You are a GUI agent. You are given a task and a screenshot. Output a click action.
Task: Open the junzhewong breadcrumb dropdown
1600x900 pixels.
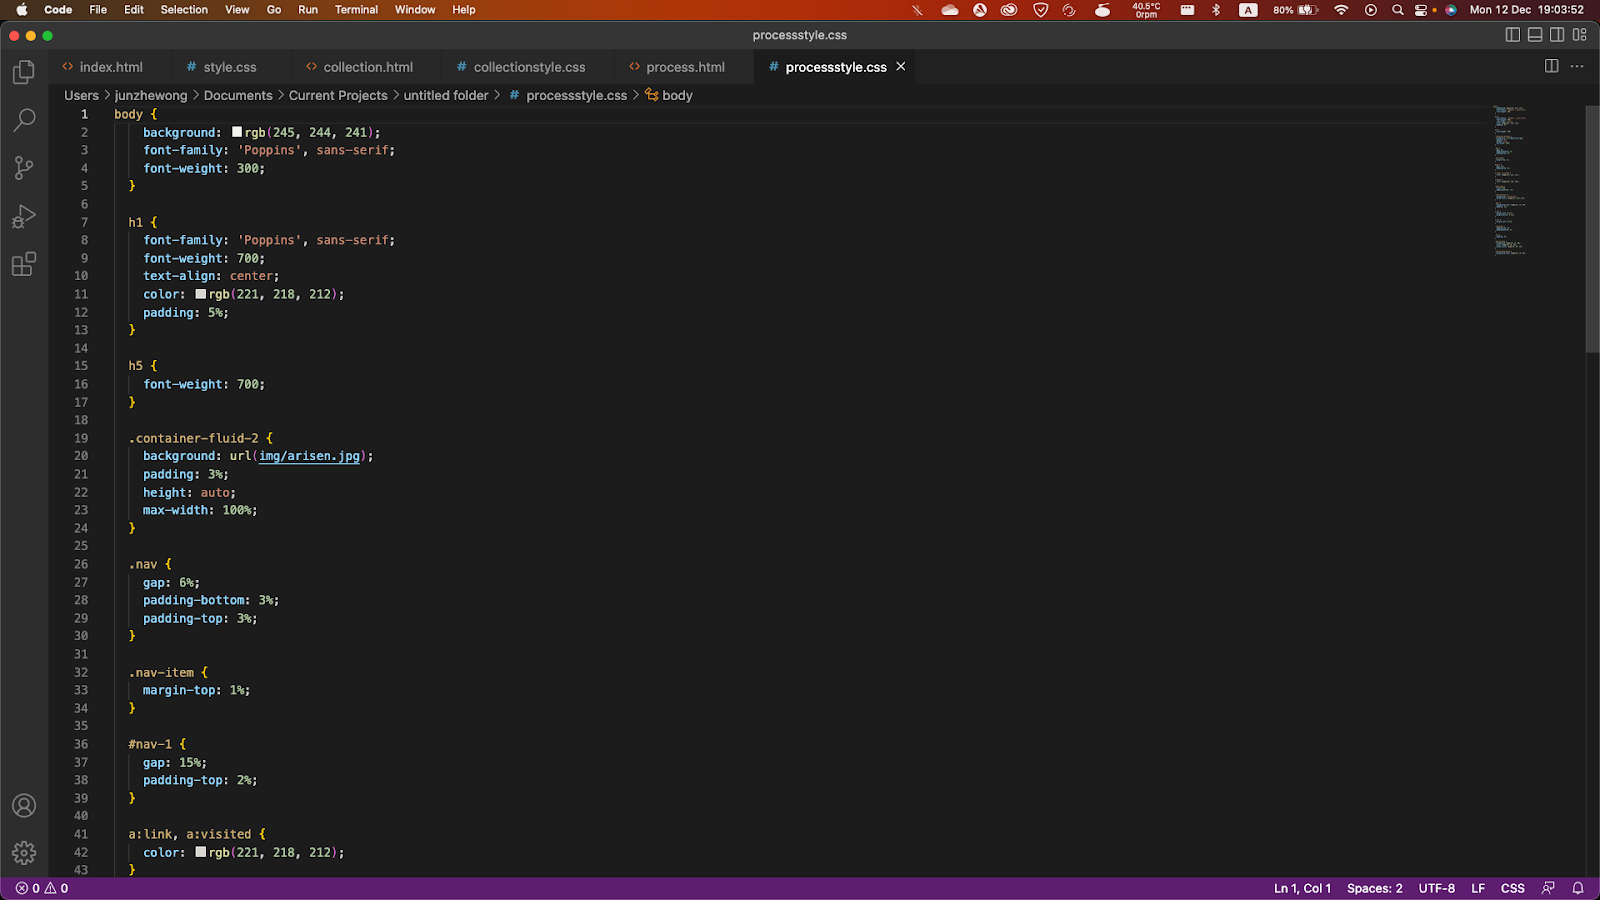pos(150,95)
